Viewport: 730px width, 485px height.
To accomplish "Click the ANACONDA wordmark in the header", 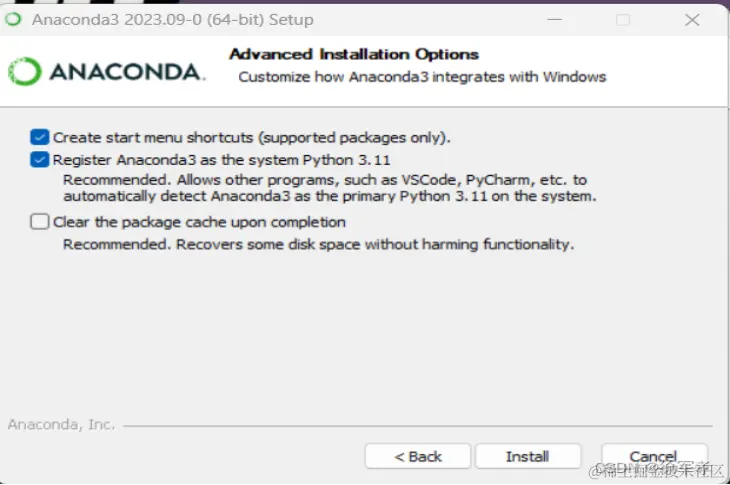I will point(127,72).
